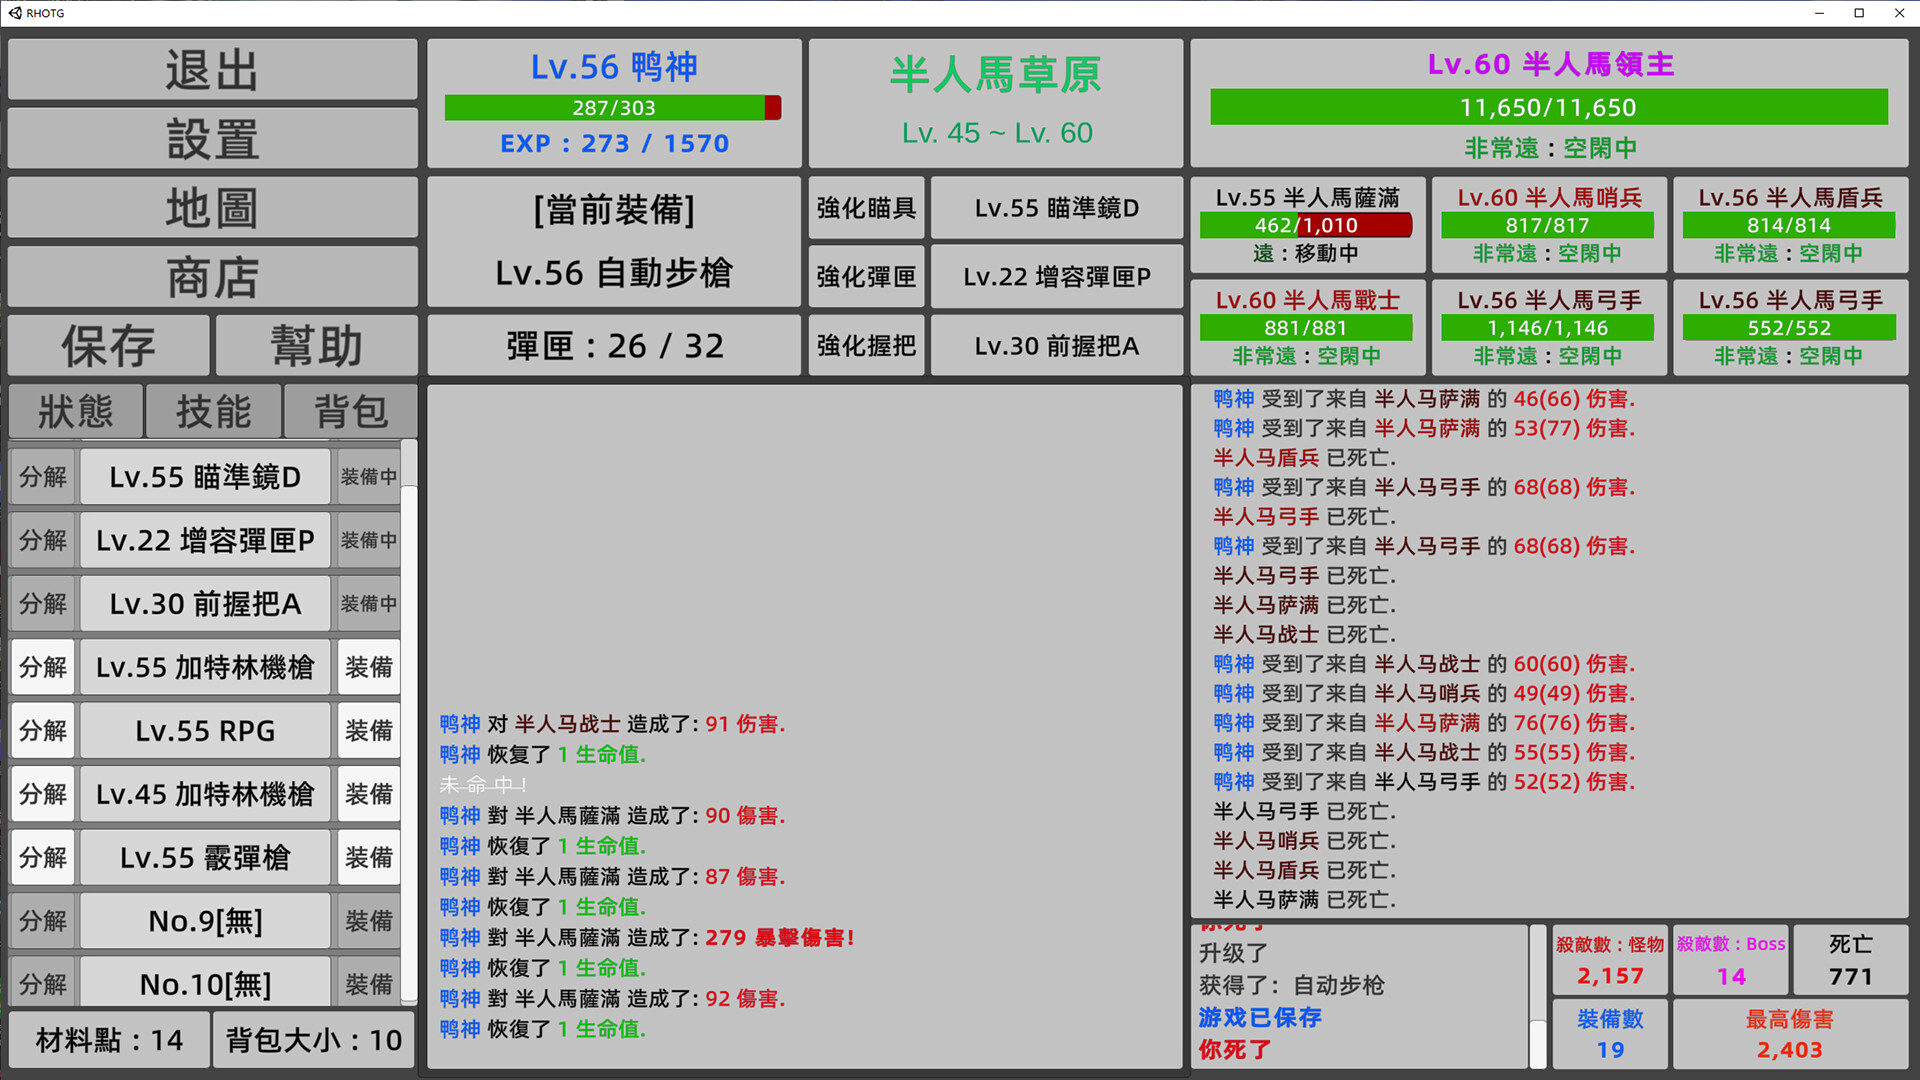Target the Lv.55 半人馬薩滿 enemy
The image size is (1920, 1080).
pyautogui.click(x=1306, y=224)
